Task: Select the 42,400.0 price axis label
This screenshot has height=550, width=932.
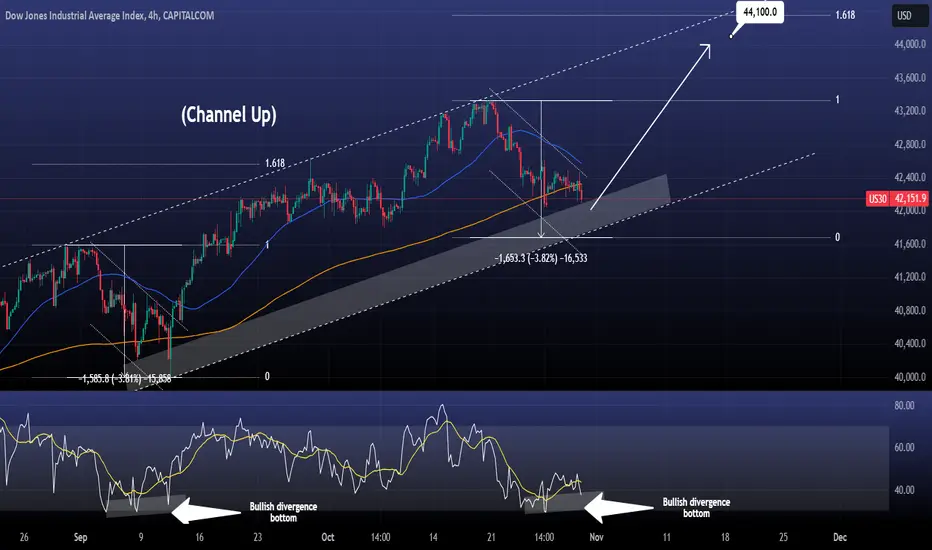Action: (x=910, y=177)
